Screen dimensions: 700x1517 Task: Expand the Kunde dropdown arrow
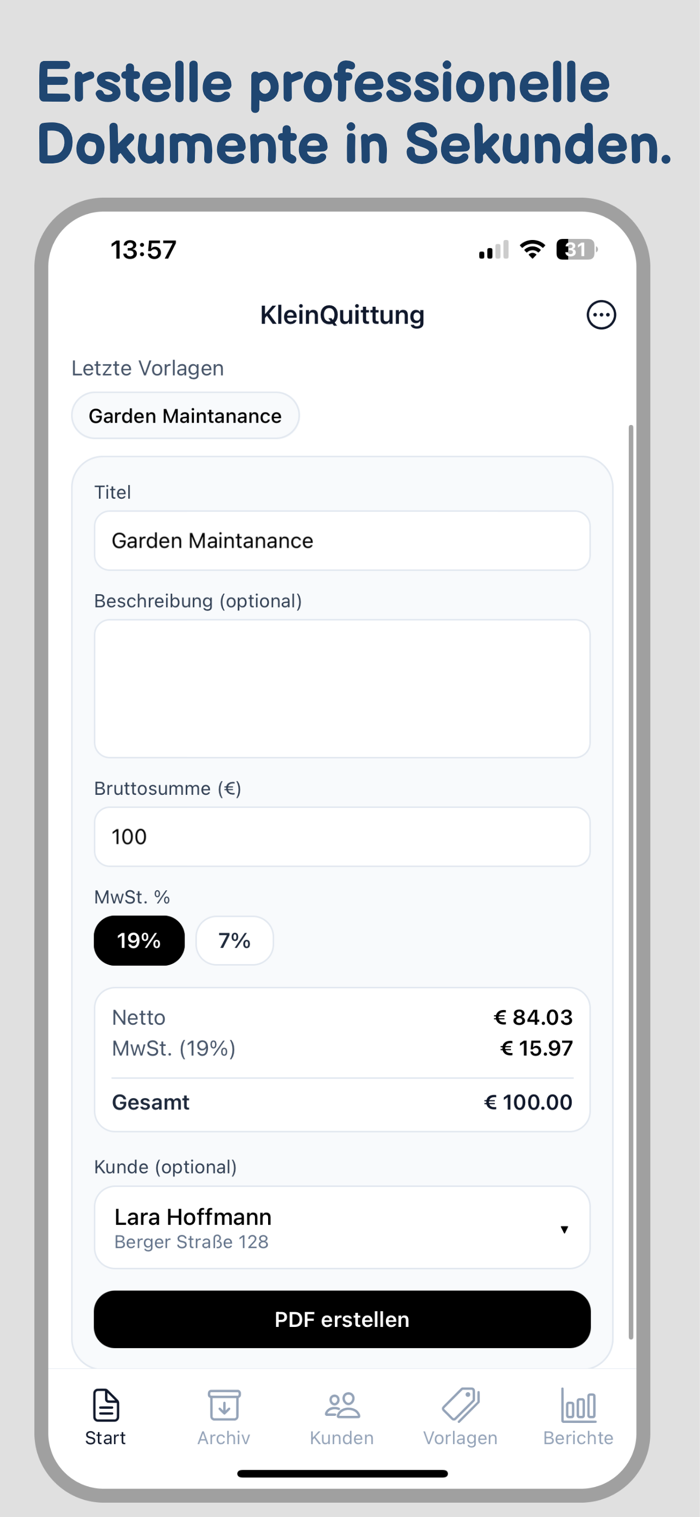coord(564,1229)
